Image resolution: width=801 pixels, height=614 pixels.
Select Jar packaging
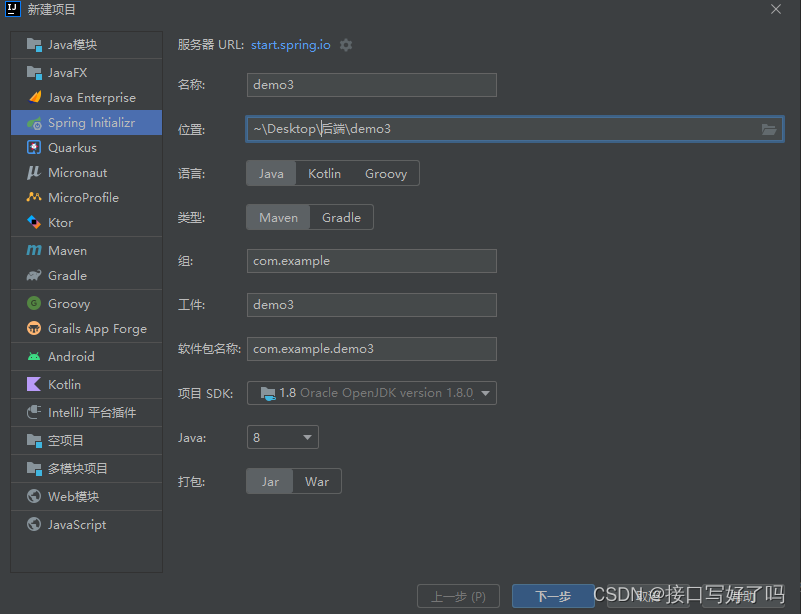pyautogui.click(x=270, y=481)
